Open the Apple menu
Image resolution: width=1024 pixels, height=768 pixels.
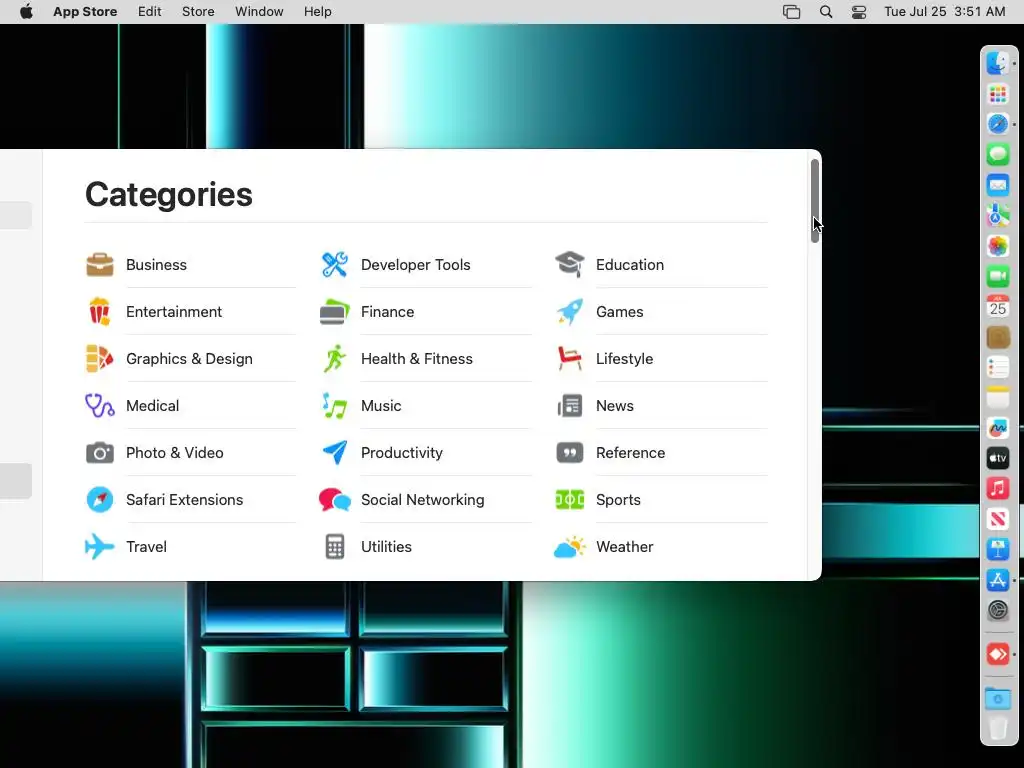coord(26,12)
